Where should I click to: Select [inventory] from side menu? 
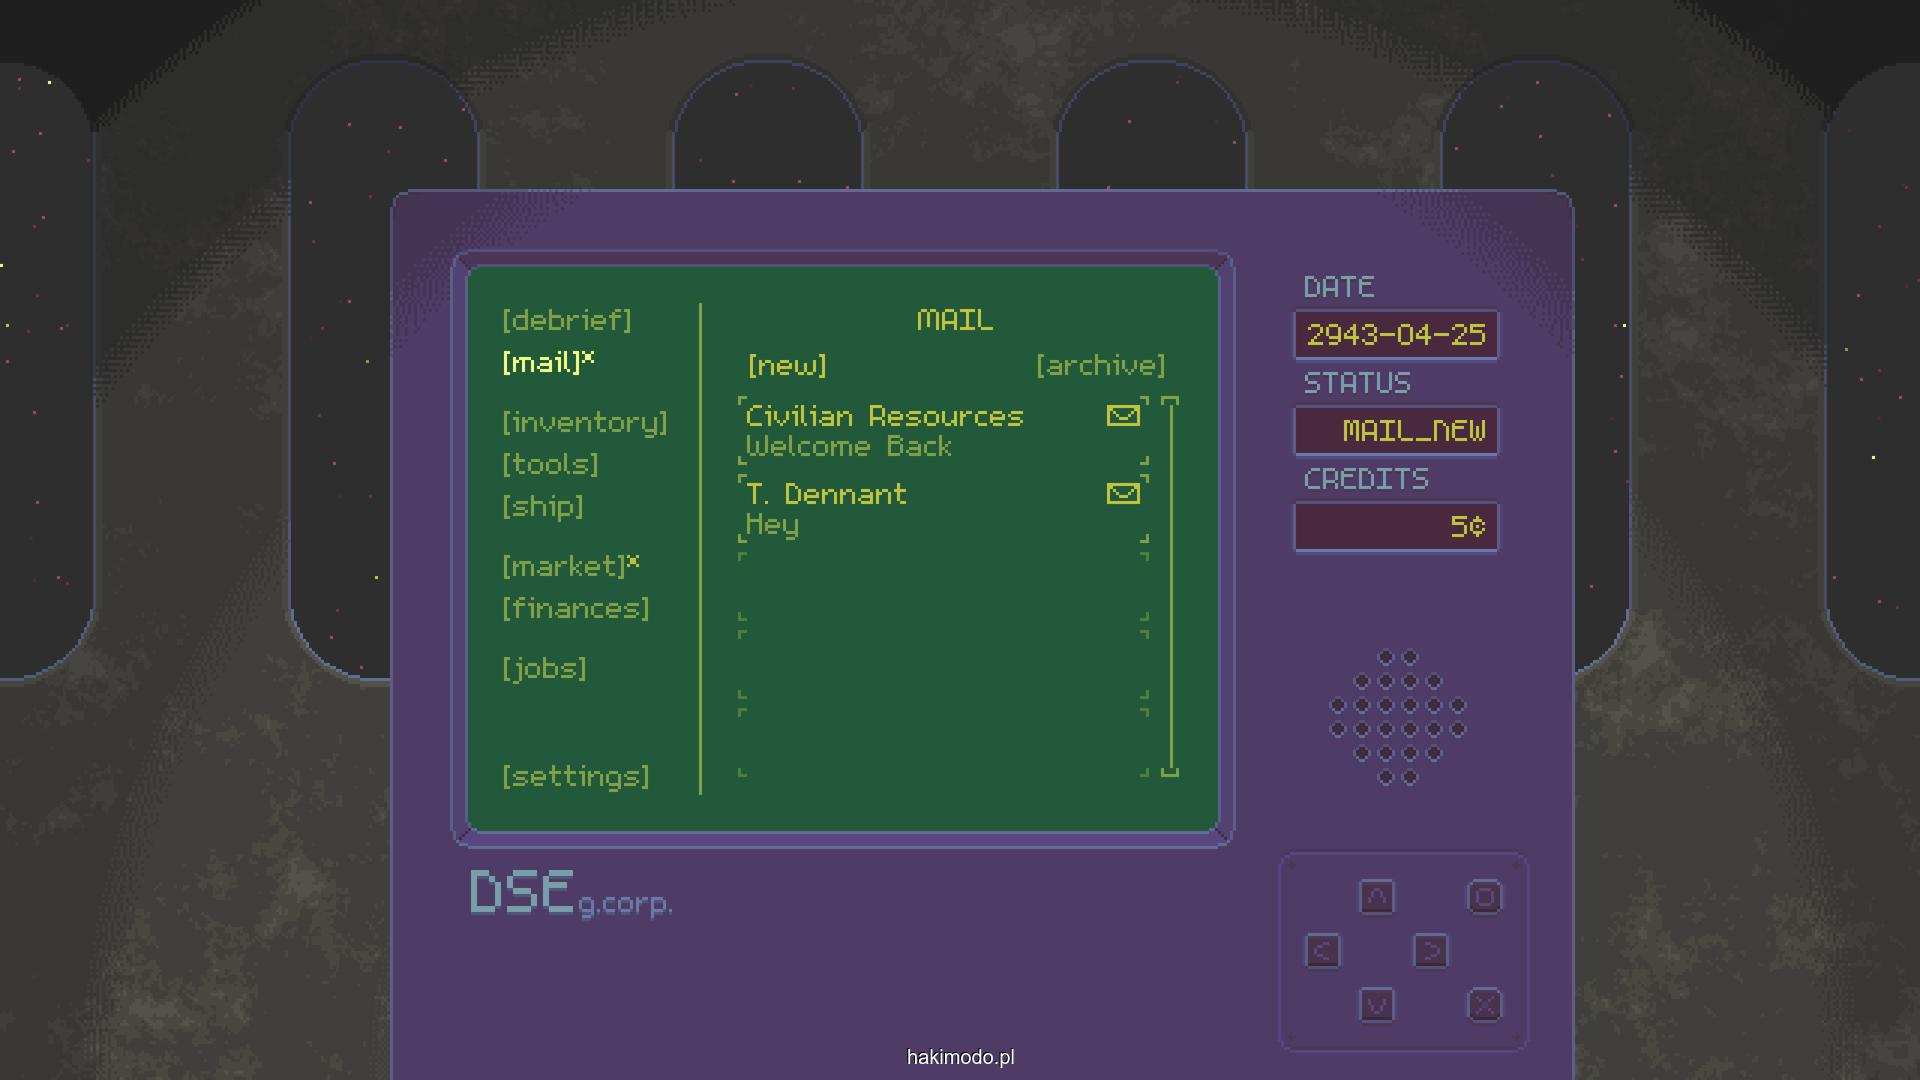[x=585, y=422]
